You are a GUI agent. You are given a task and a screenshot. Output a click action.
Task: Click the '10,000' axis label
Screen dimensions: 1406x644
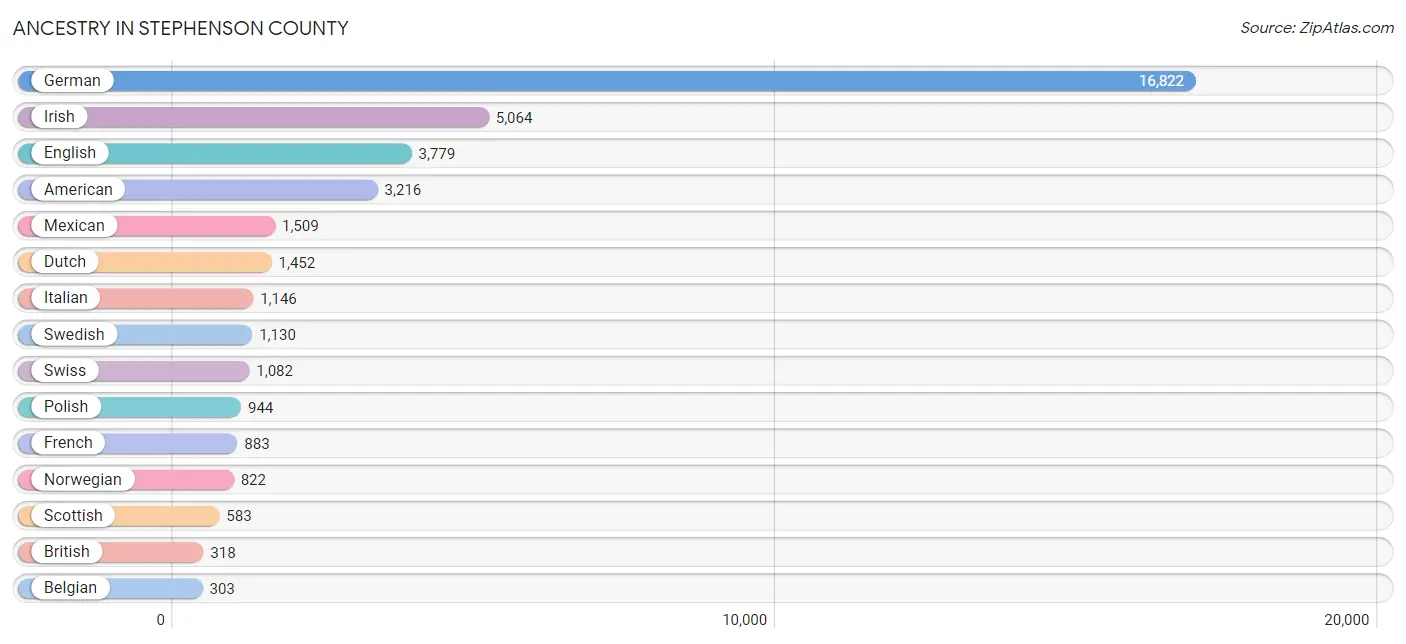pos(745,620)
